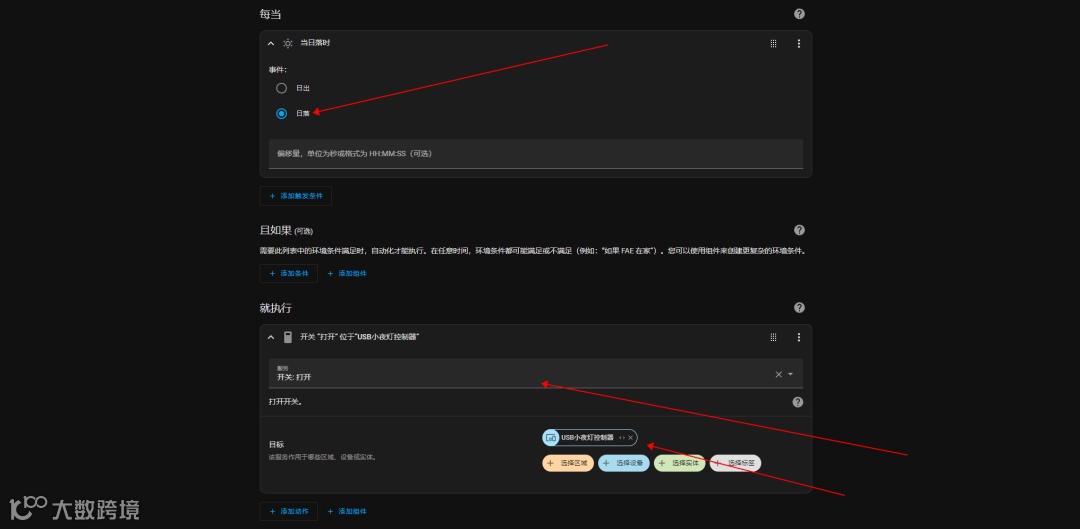
Task: Expand the USB小夜灯控制器 target chip
Action: [621, 437]
